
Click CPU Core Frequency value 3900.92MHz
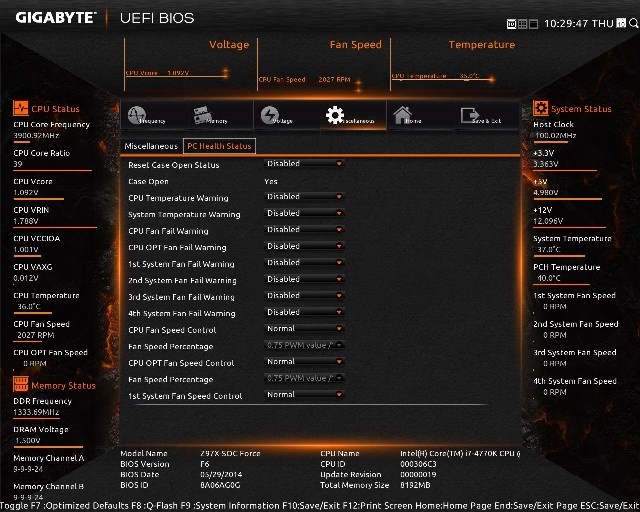click(36, 136)
